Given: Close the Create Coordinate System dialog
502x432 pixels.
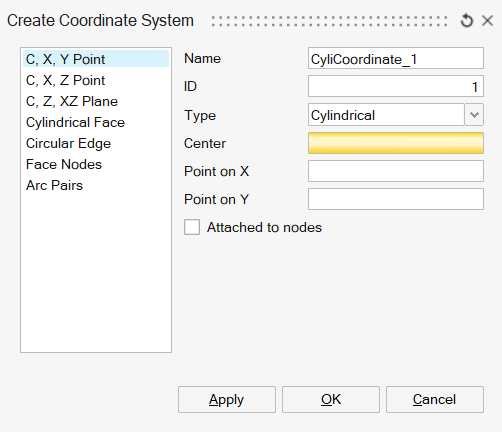Looking at the screenshot, I should click(x=487, y=21).
